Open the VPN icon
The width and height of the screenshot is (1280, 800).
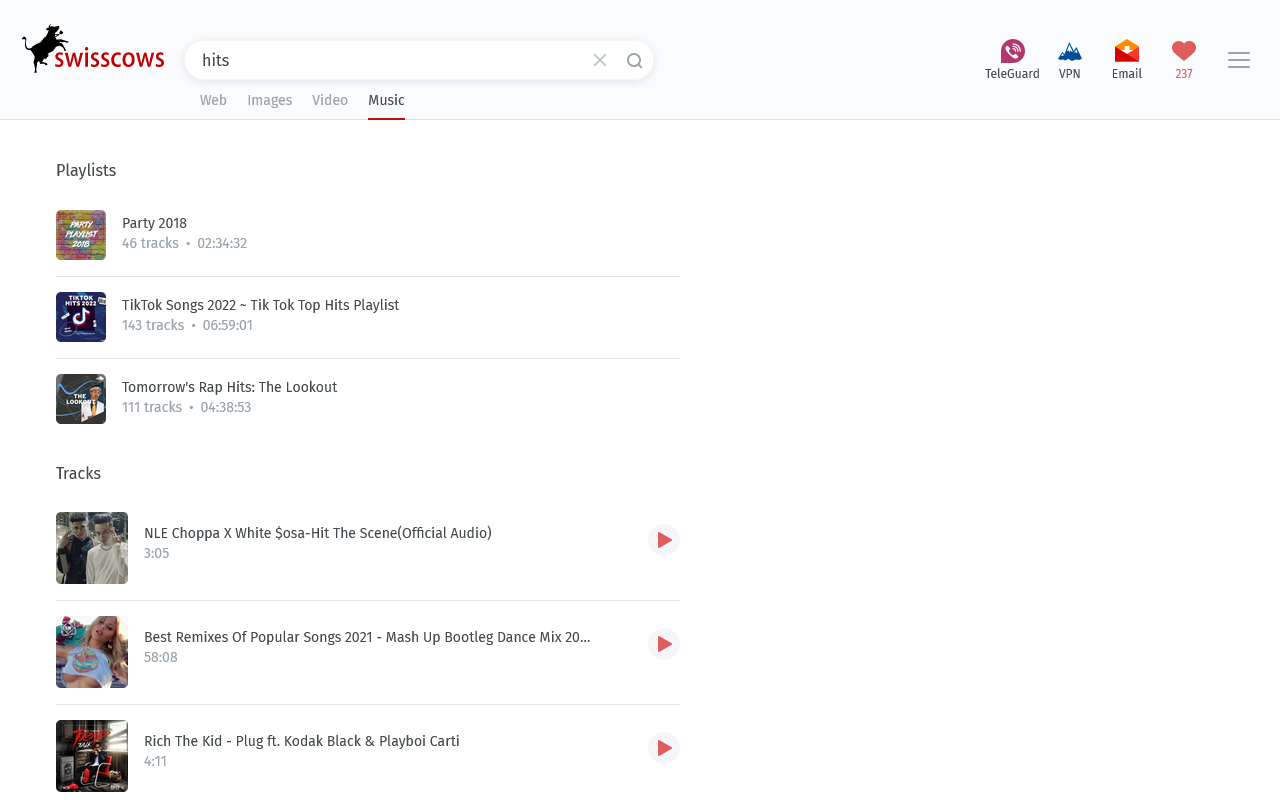1070,60
